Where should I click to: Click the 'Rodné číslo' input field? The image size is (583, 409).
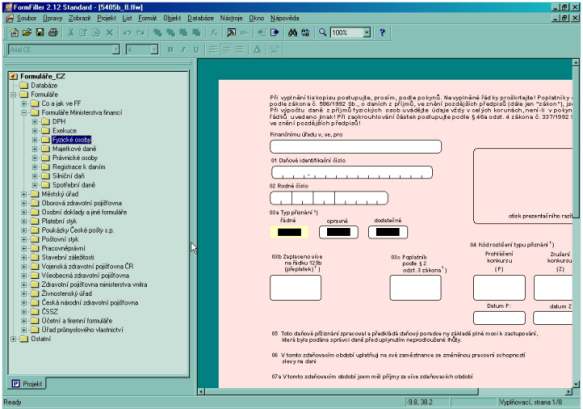click(329, 198)
